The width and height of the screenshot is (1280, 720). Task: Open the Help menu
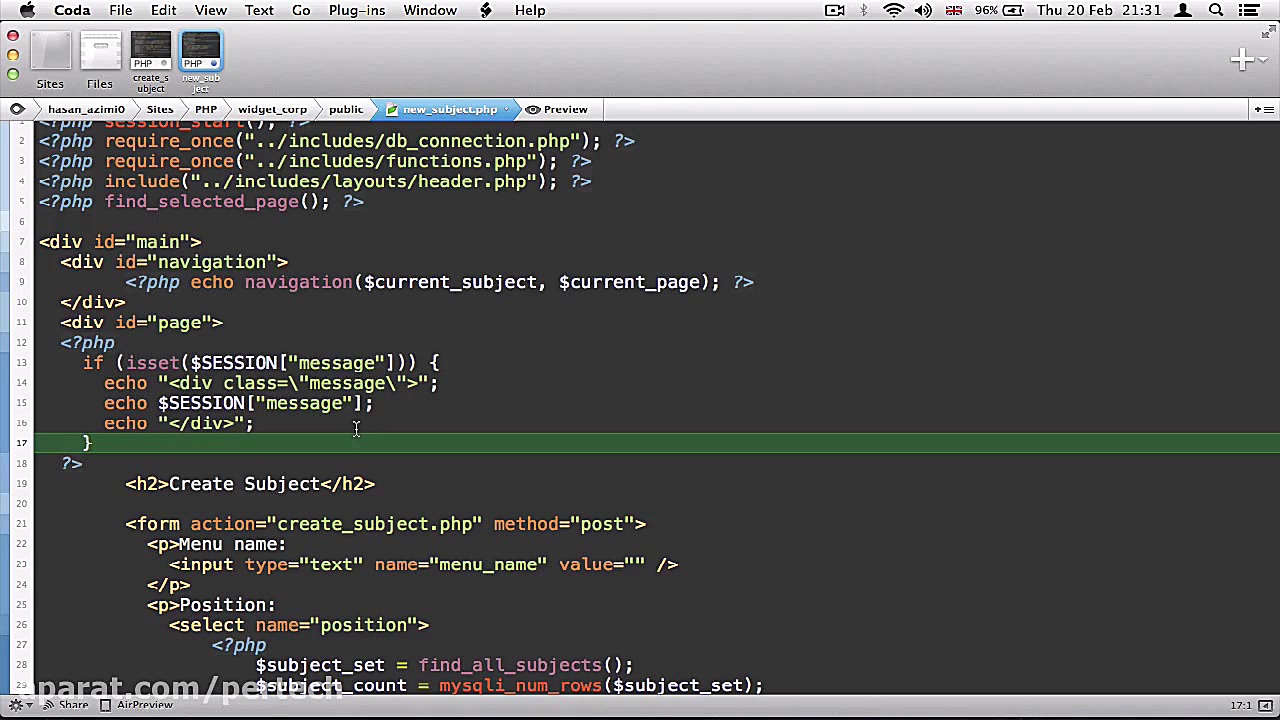pyautogui.click(x=530, y=10)
